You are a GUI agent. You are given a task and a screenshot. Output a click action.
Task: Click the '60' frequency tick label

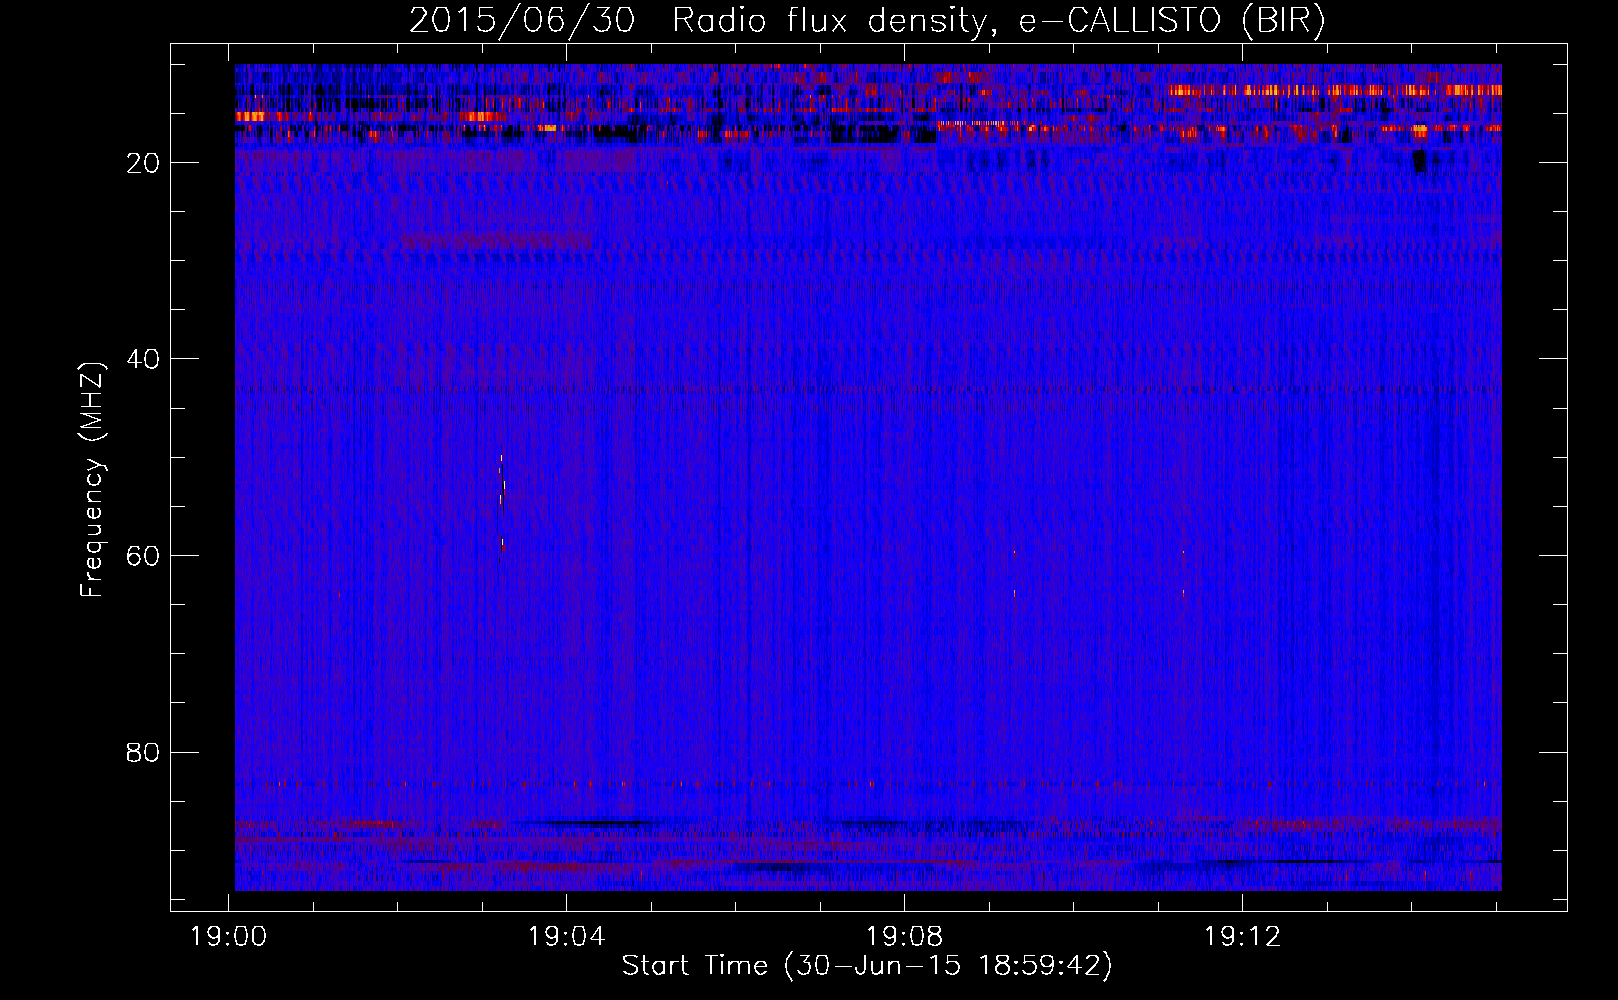(144, 556)
